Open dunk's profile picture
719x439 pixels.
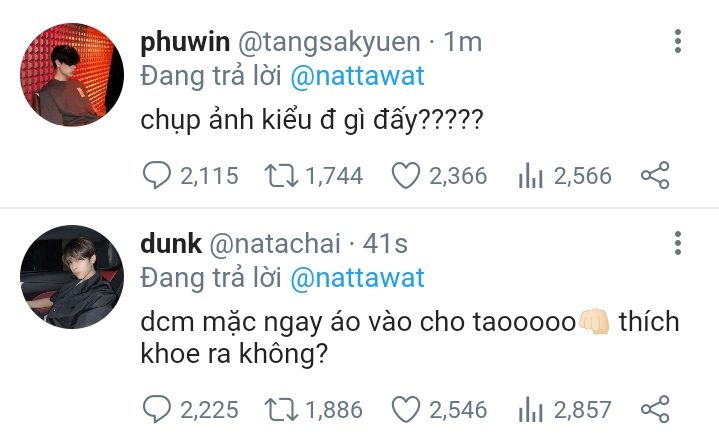72,277
